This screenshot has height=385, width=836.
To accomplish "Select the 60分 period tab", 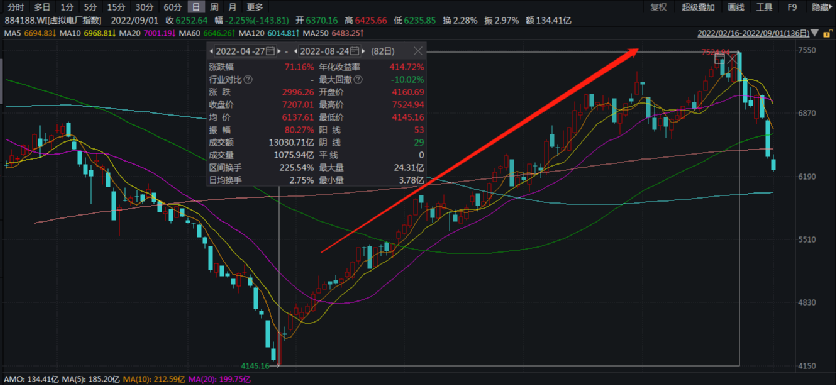I will (172, 7).
